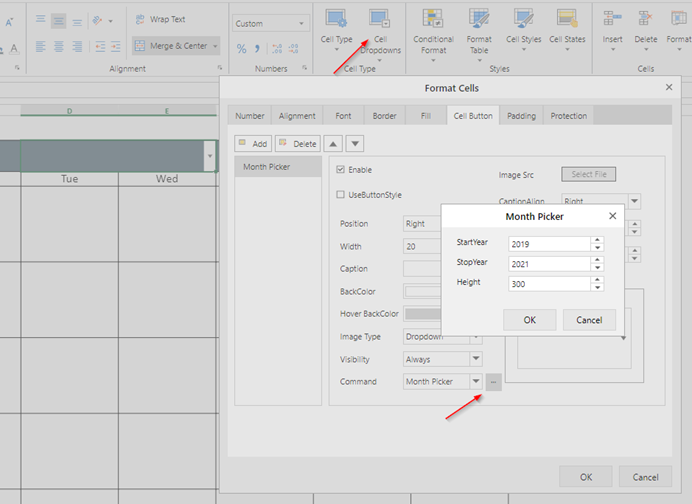Check the UseButtonStyle checkbox
Screen dimensions: 692x504
340,195
